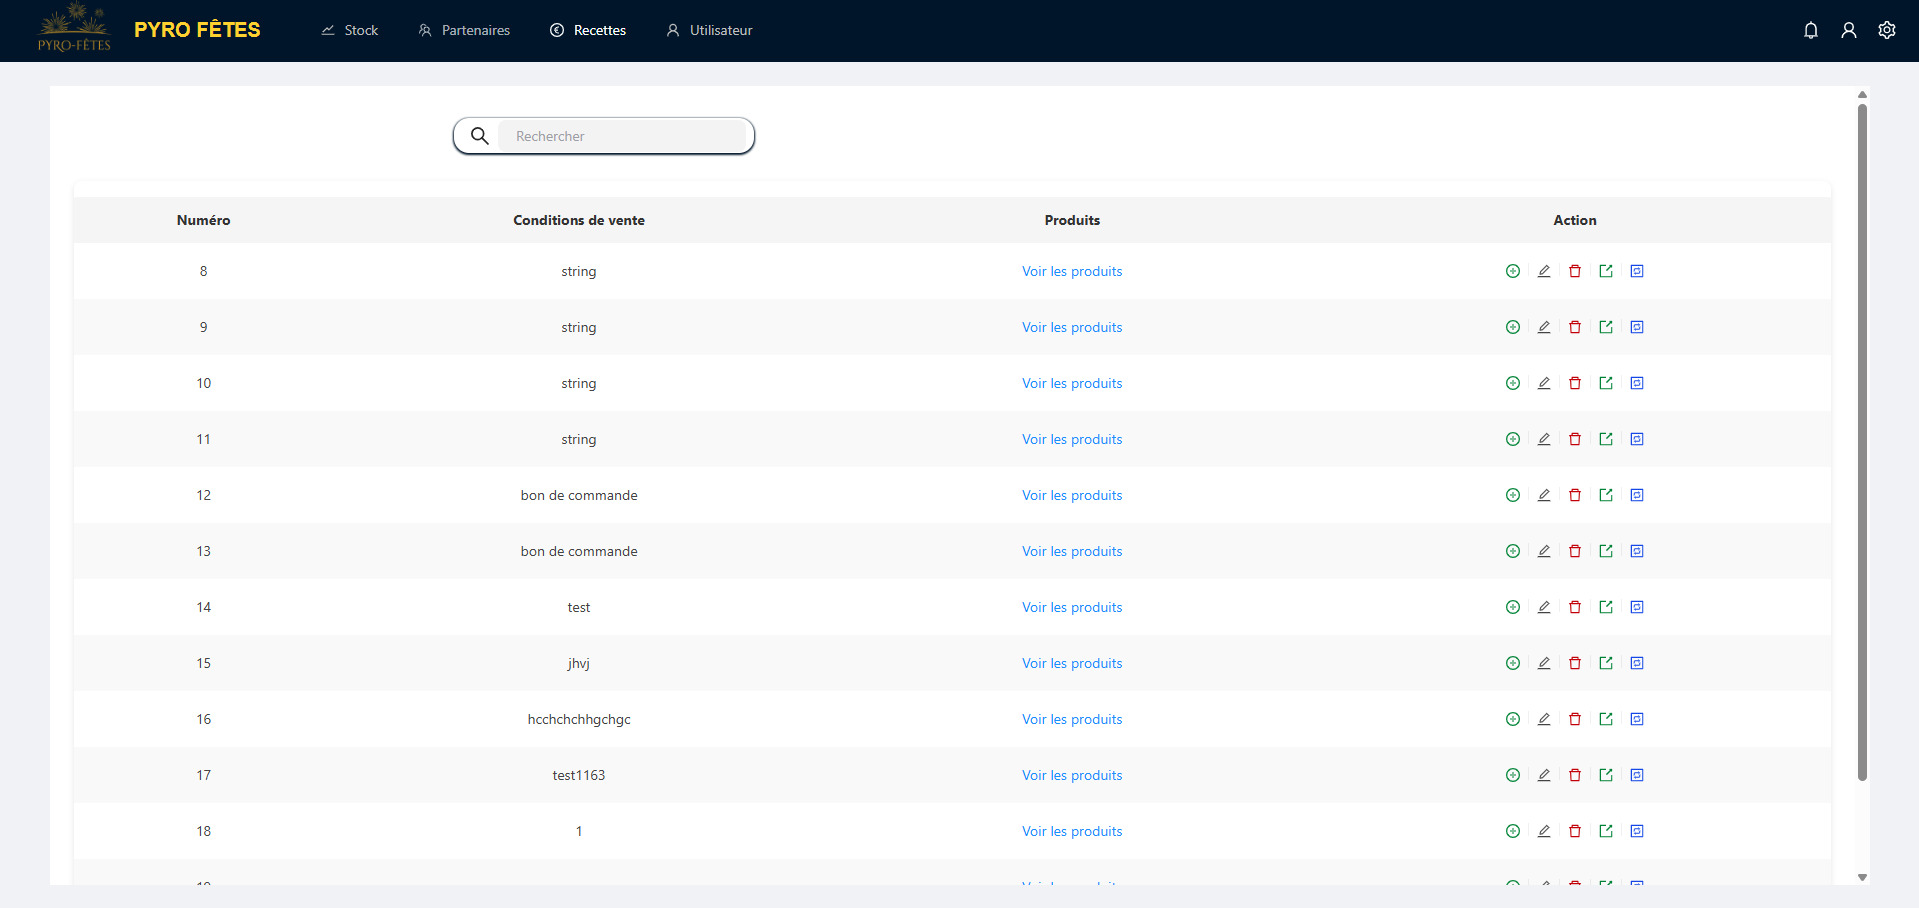Click the Rechercher search field
1919x908 pixels.
(x=625, y=136)
